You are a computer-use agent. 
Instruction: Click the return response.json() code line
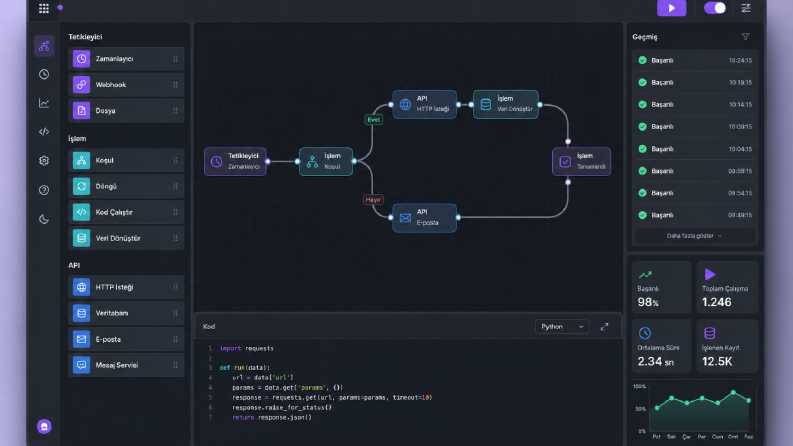point(272,418)
